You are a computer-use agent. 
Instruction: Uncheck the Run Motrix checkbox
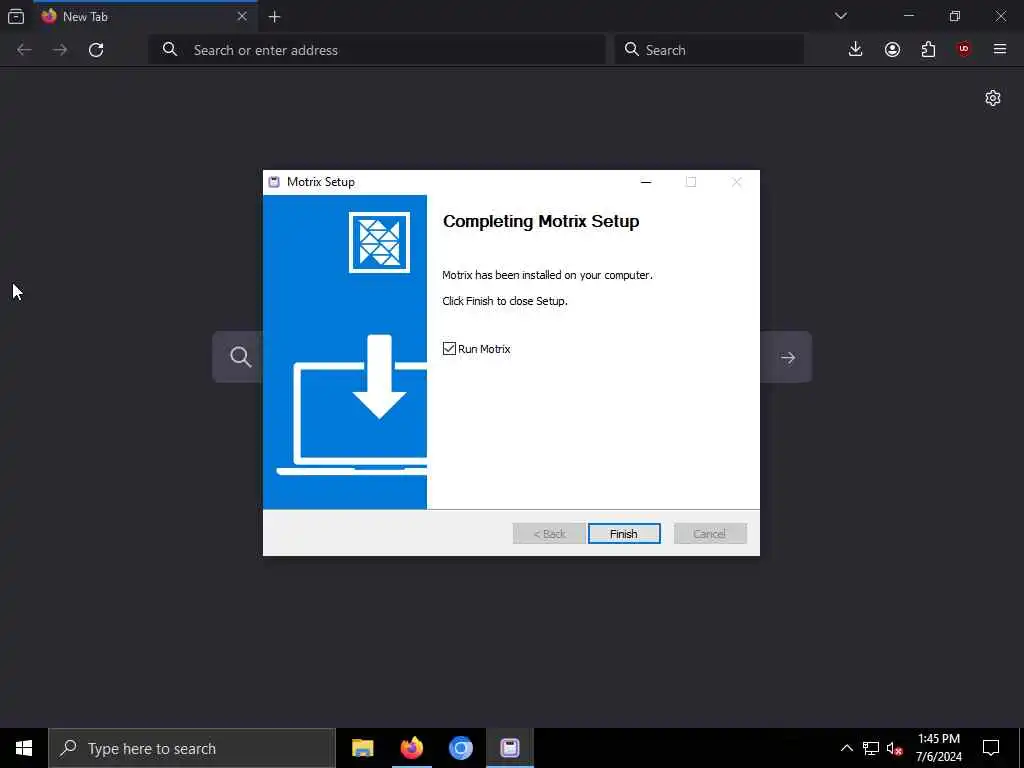(449, 349)
